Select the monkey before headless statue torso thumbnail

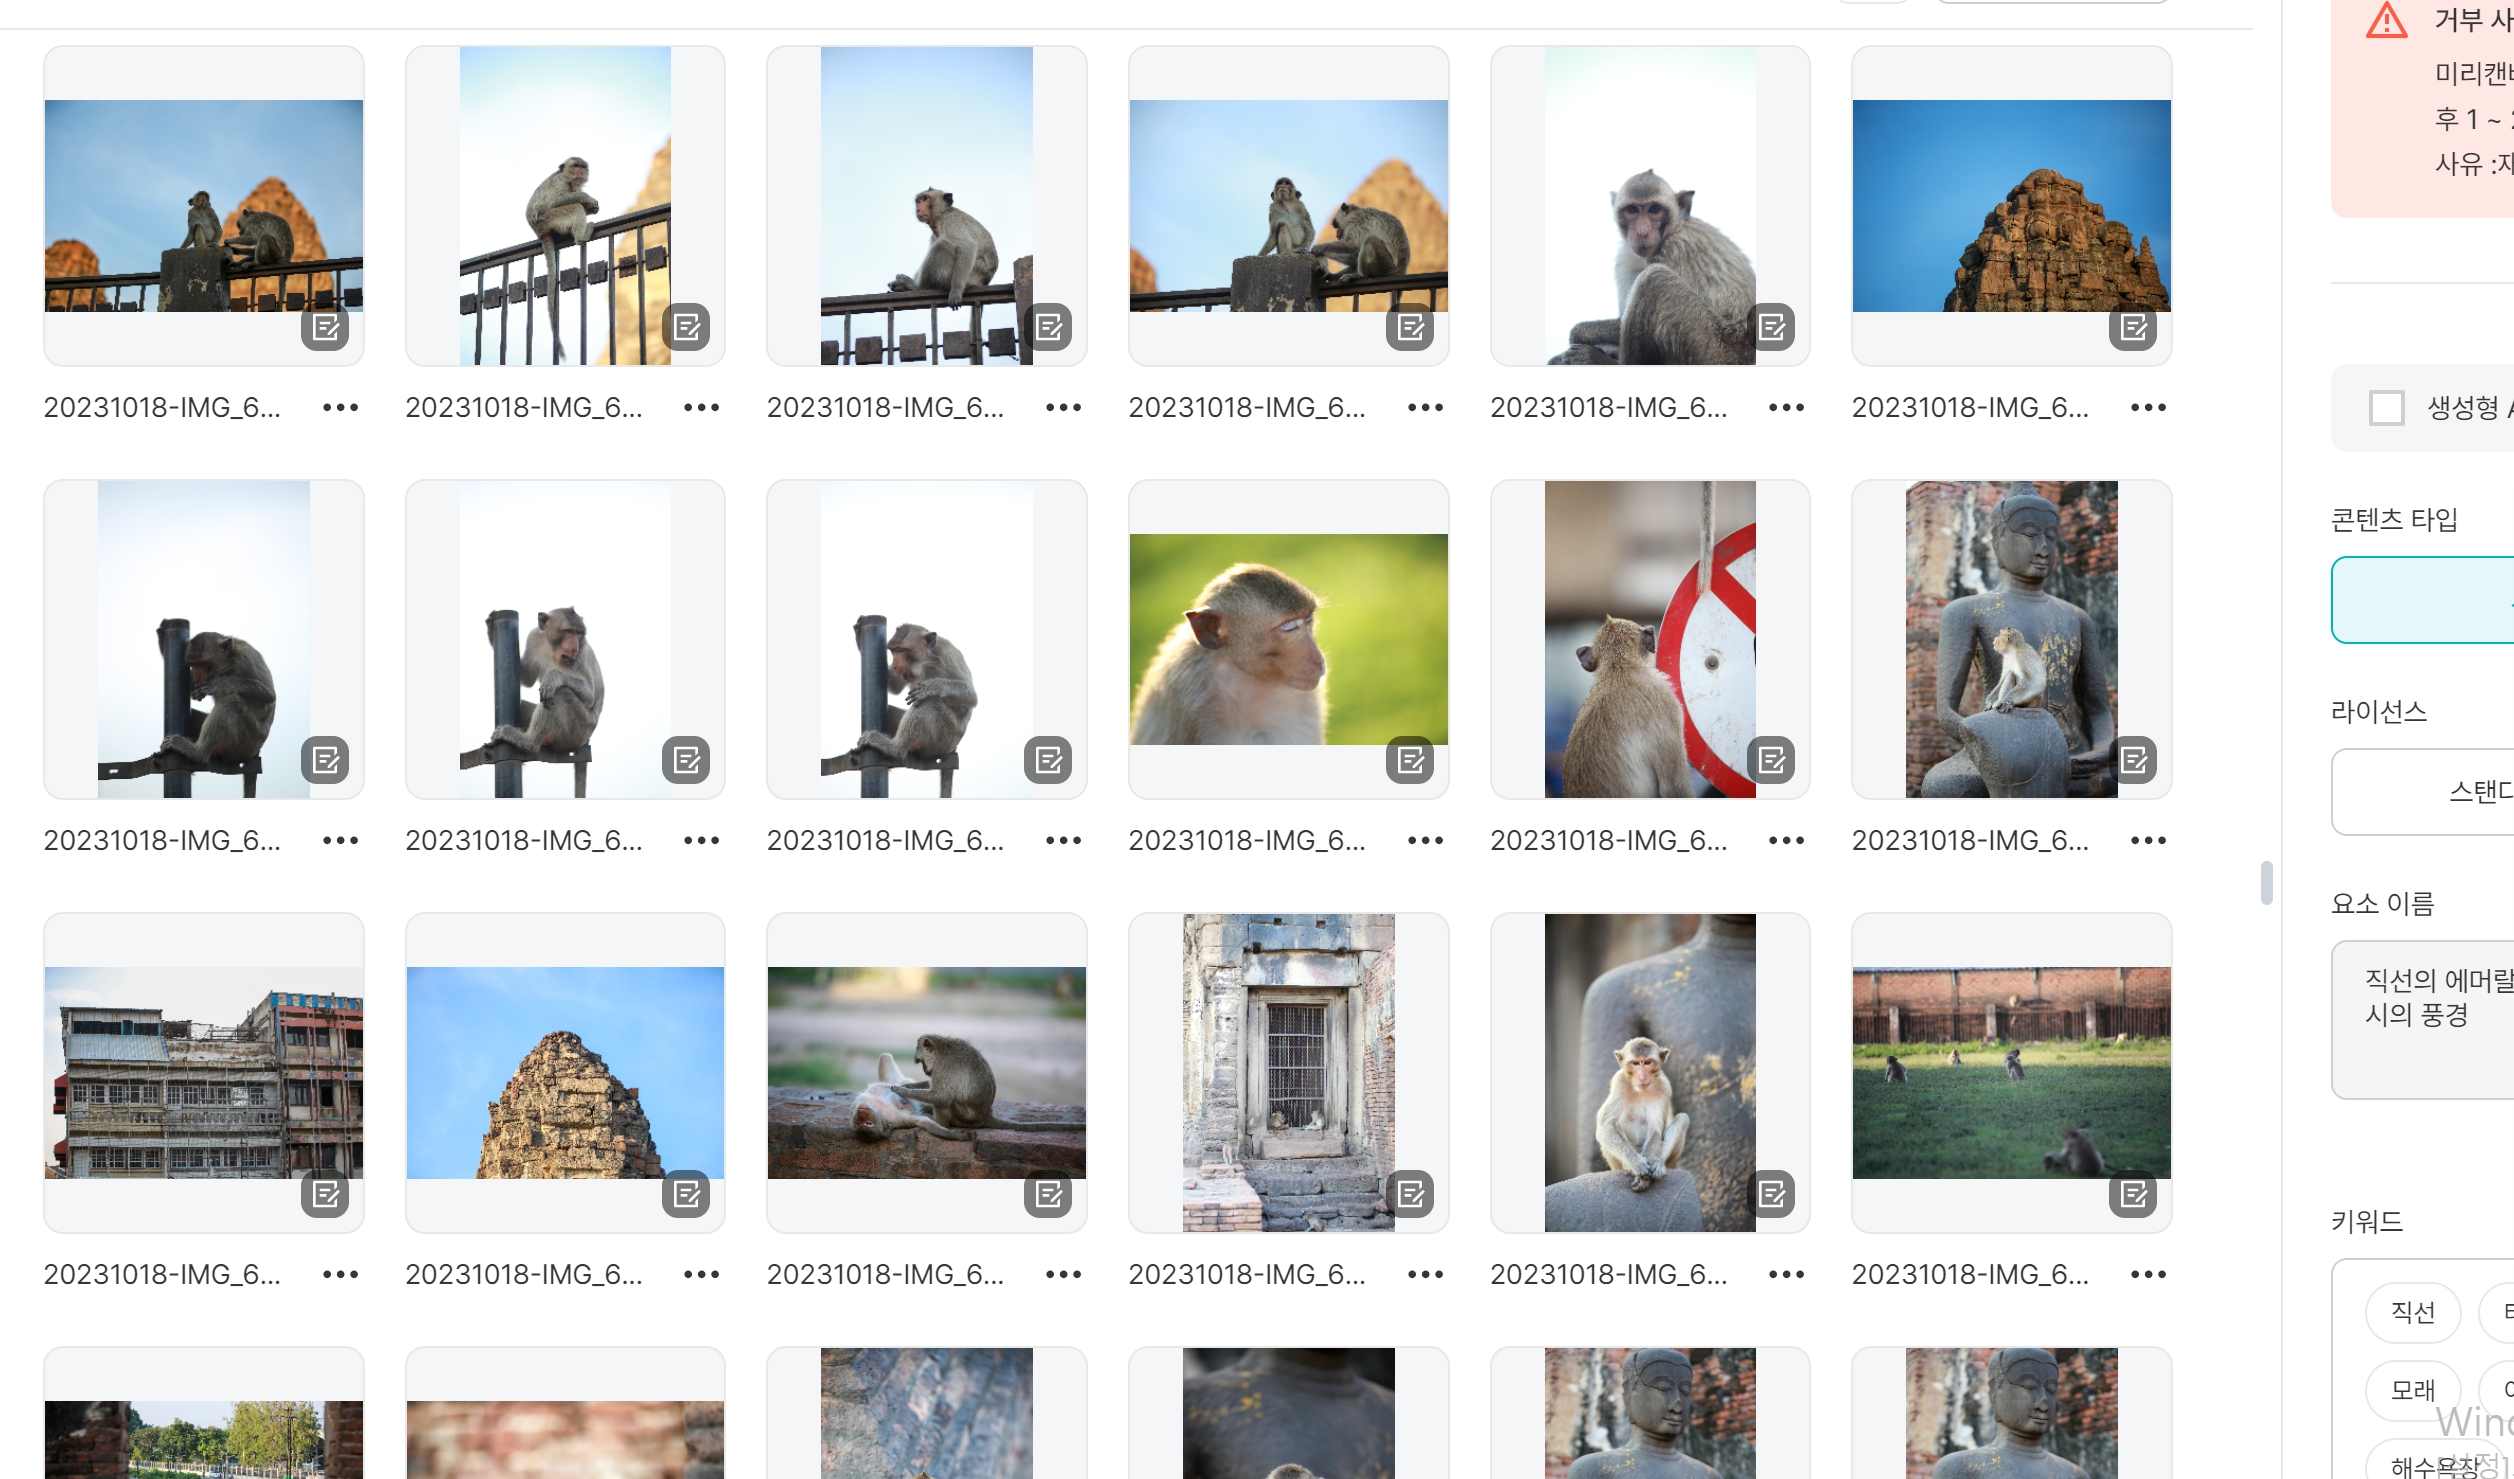point(1650,1073)
